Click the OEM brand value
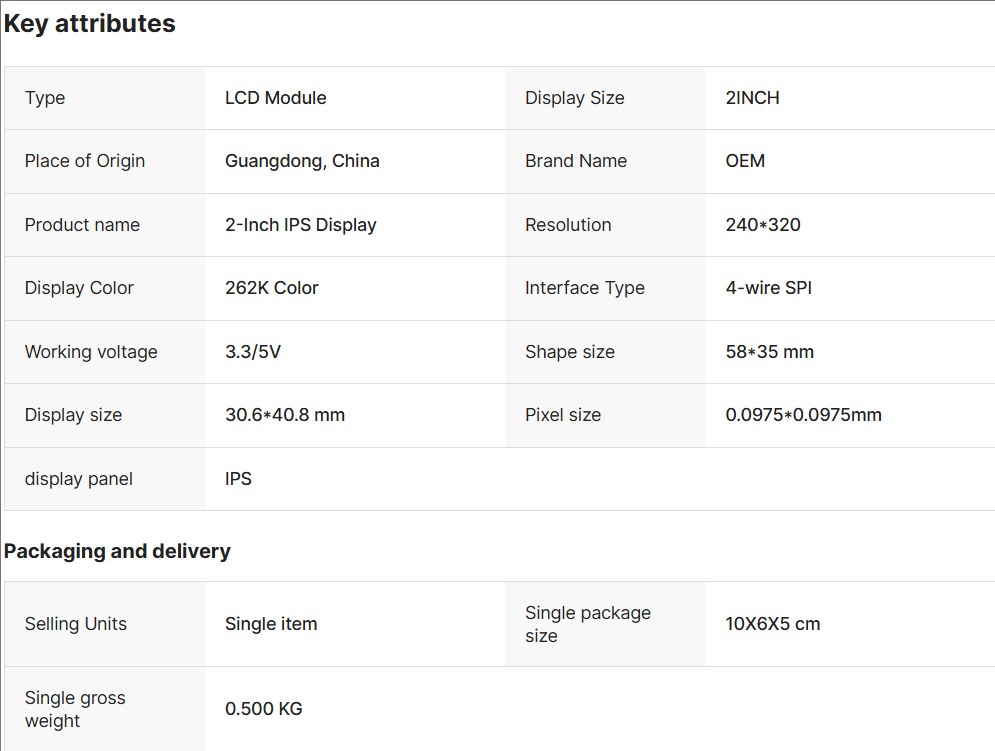 pyautogui.click(x=745, y=161)
